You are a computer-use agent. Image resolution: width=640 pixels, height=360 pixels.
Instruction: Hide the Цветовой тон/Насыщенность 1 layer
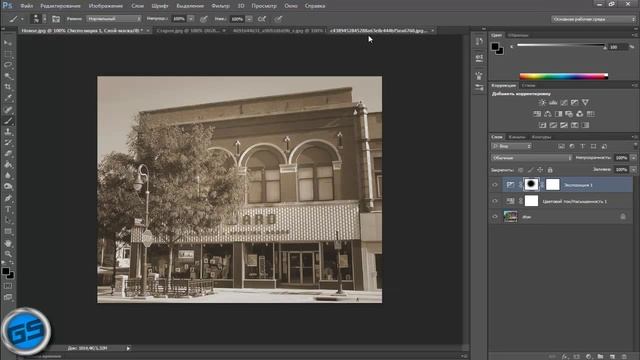(495, 201)
